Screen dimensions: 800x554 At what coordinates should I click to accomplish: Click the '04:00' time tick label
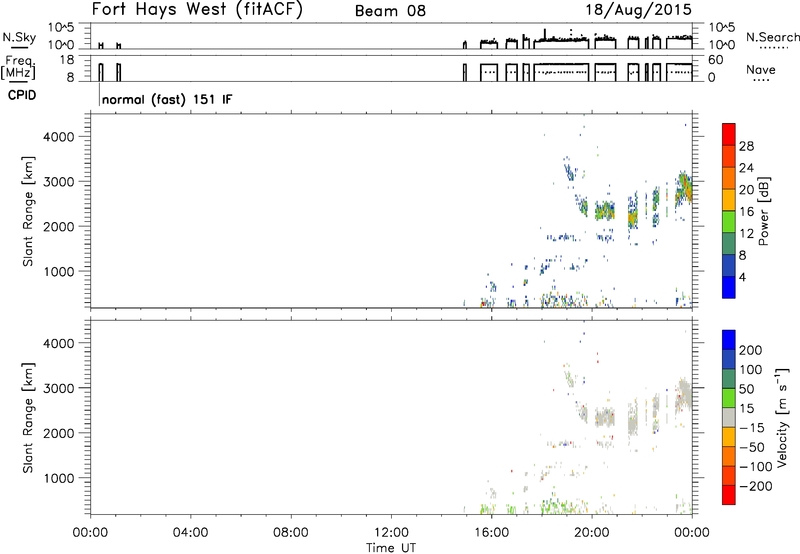pyautogui.click(x=190, y=533)
